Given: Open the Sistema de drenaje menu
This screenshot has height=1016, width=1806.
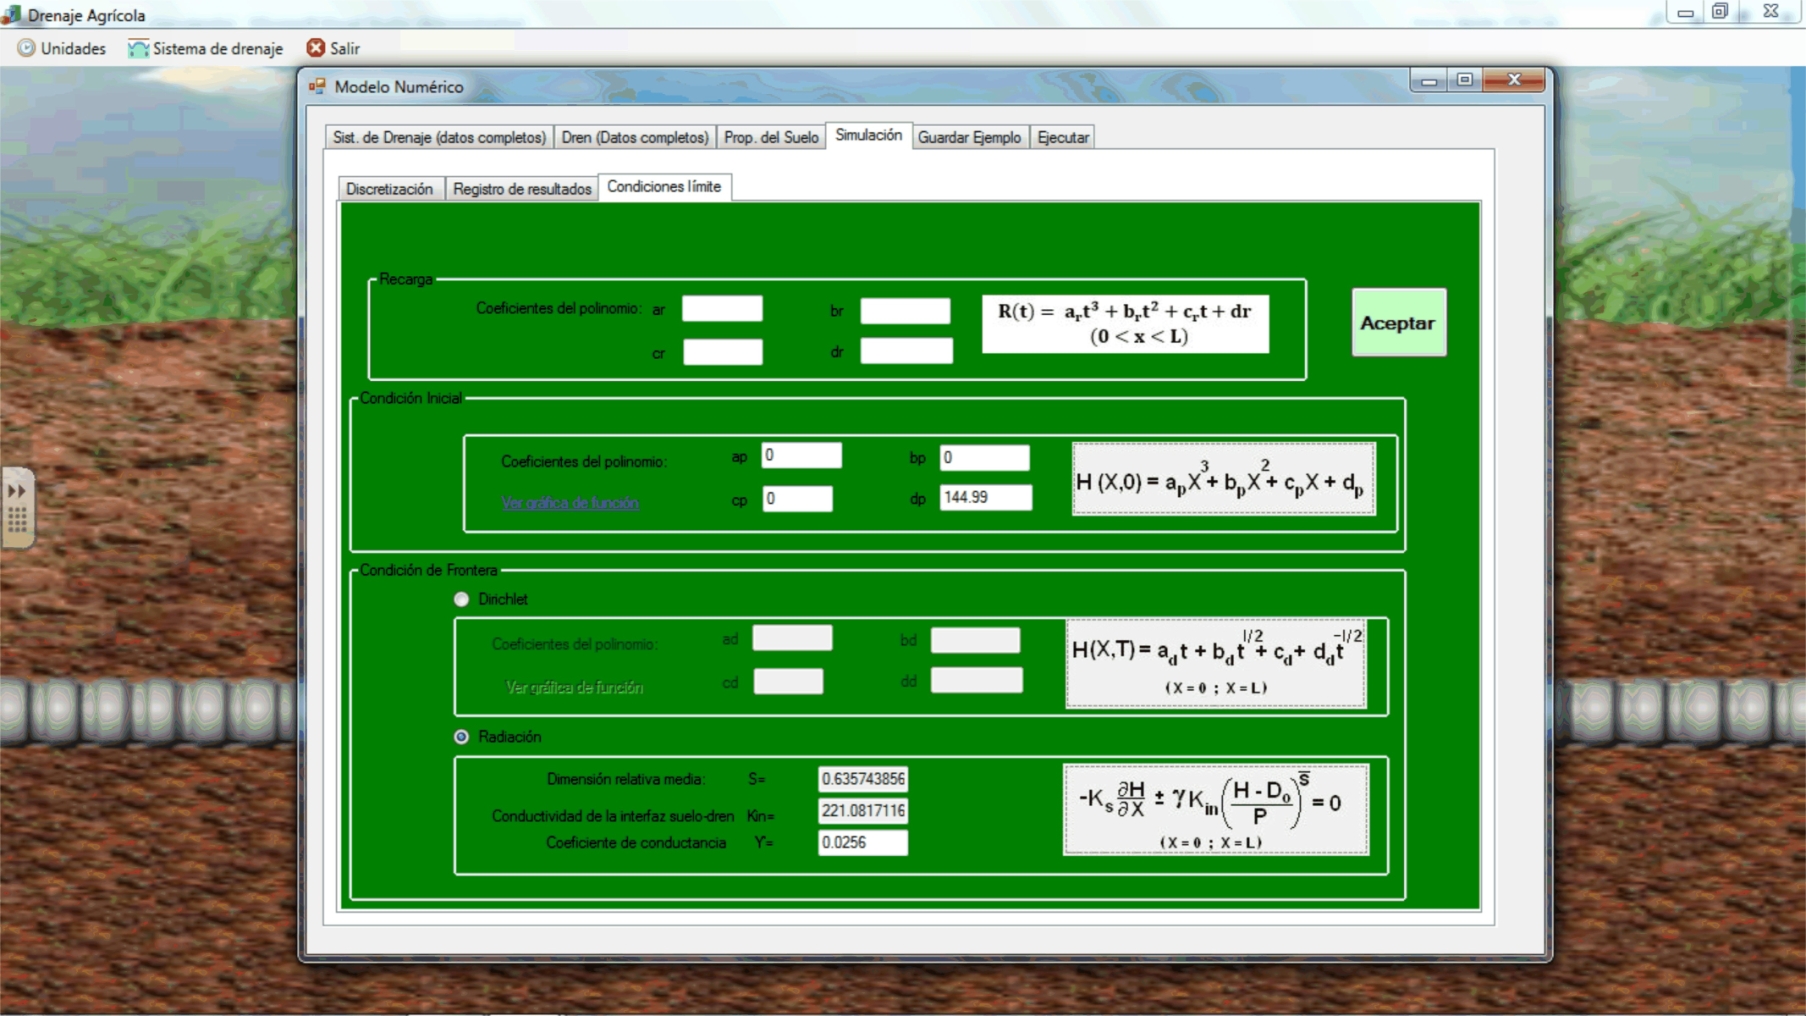Looking at the screenshot, I should (206, 48).
